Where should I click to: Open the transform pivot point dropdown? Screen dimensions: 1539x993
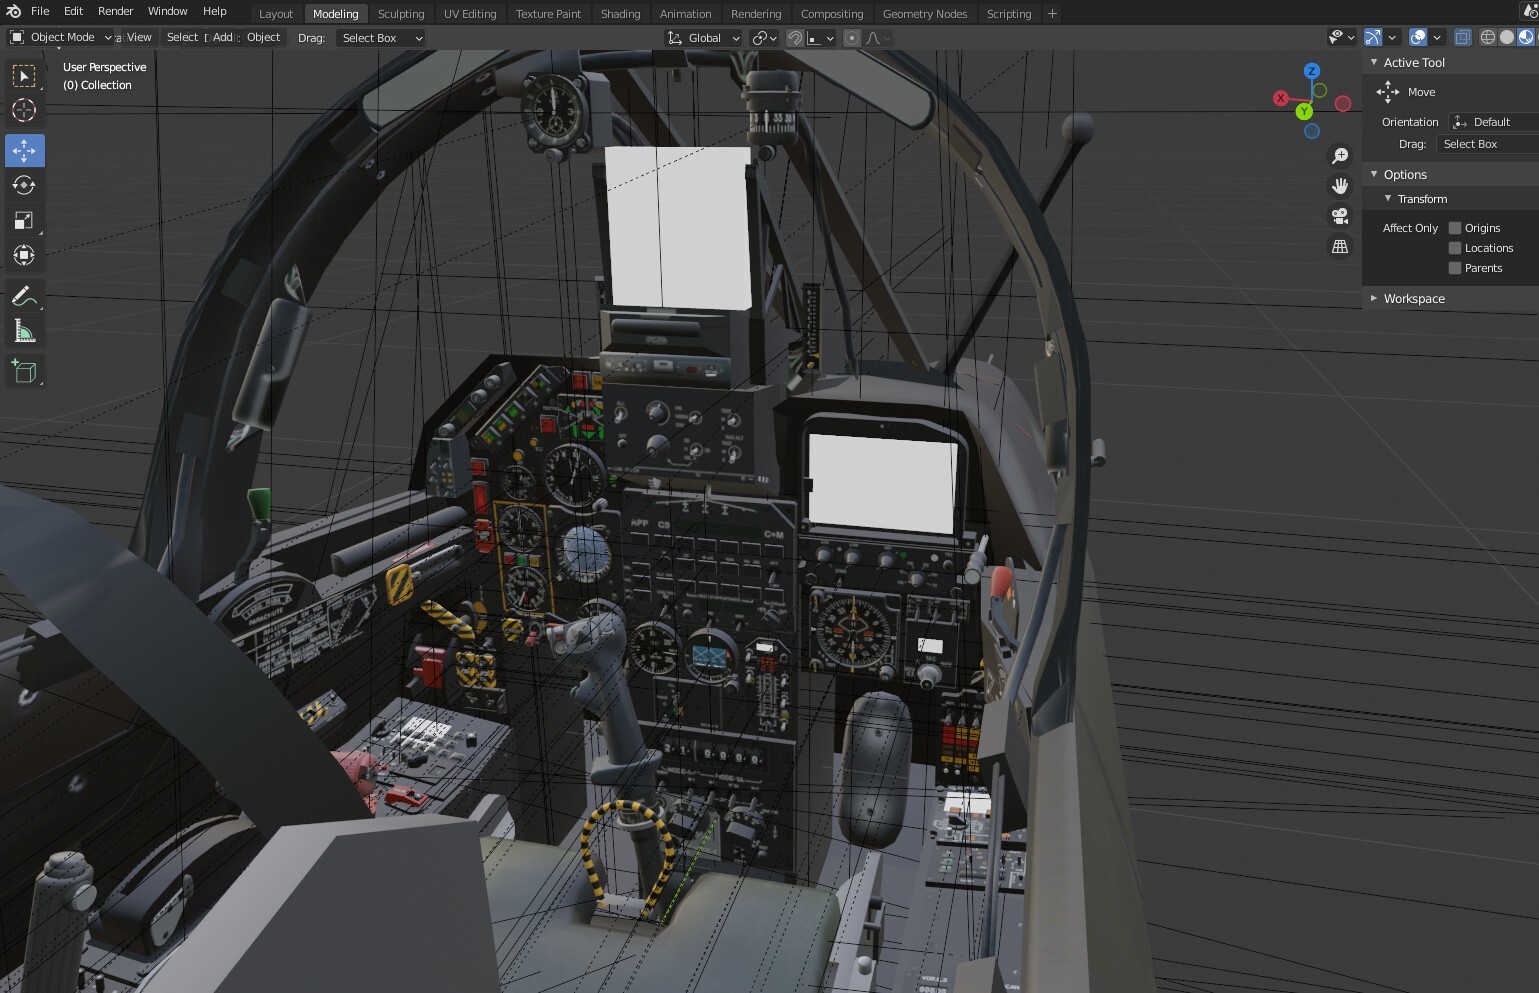click(765, 38)
